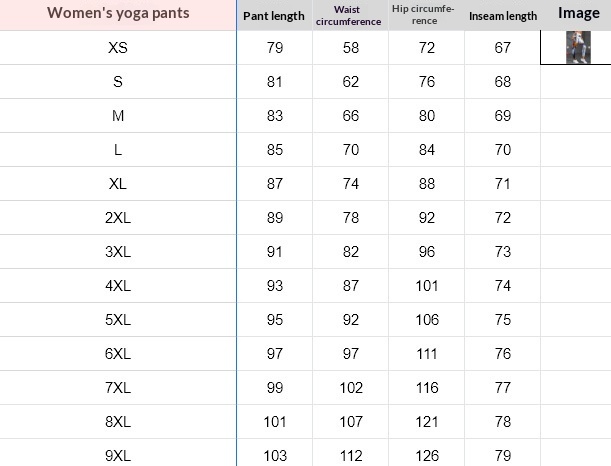The height and width of the screenshot is (466, 611).
Task: Select S waist circumference cell showing 62
Action: [350, 82]
